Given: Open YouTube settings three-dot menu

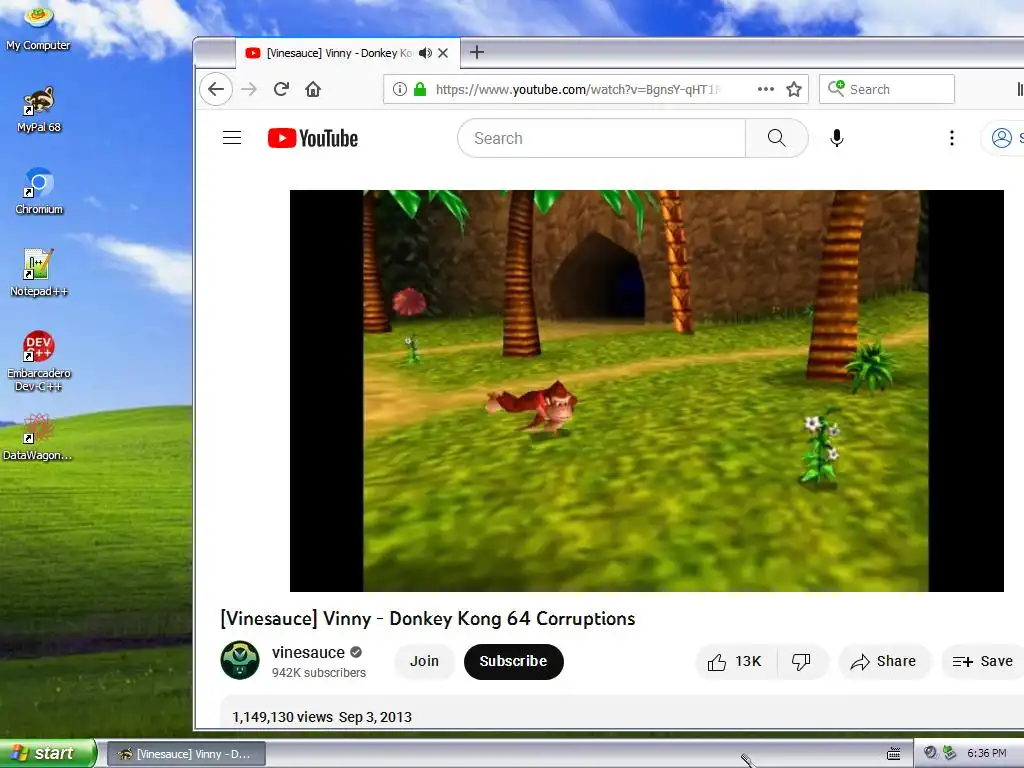Looking at the screenshot, I should (x=952, y=138).
